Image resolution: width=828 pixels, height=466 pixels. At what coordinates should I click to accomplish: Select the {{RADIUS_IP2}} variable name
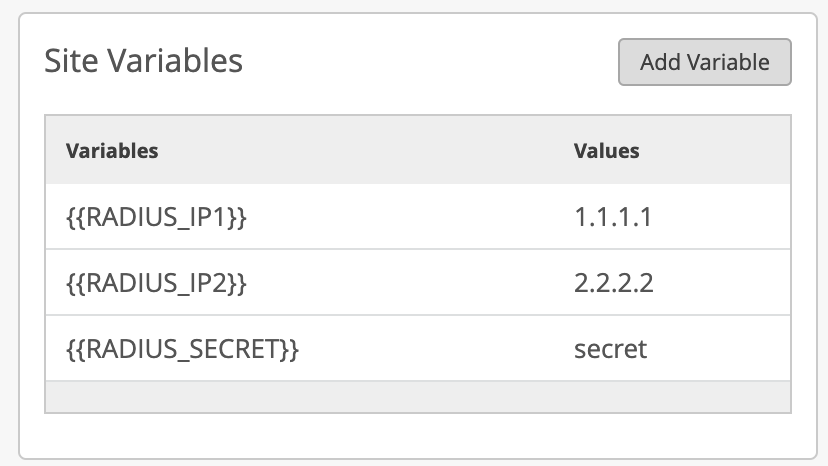pyautogui.click(x=156, y=283)
